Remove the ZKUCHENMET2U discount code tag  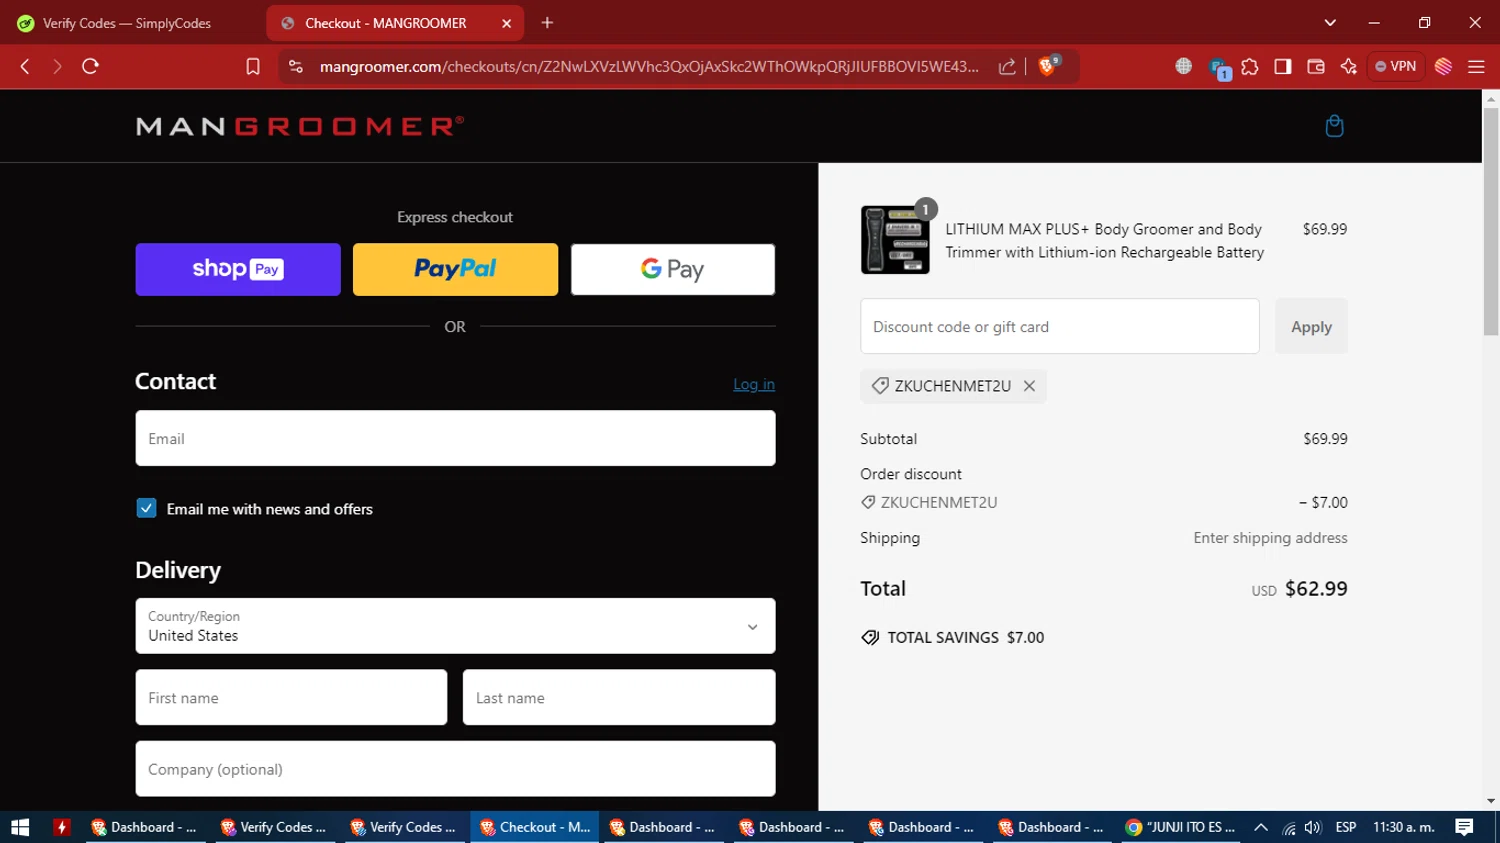1029,386
